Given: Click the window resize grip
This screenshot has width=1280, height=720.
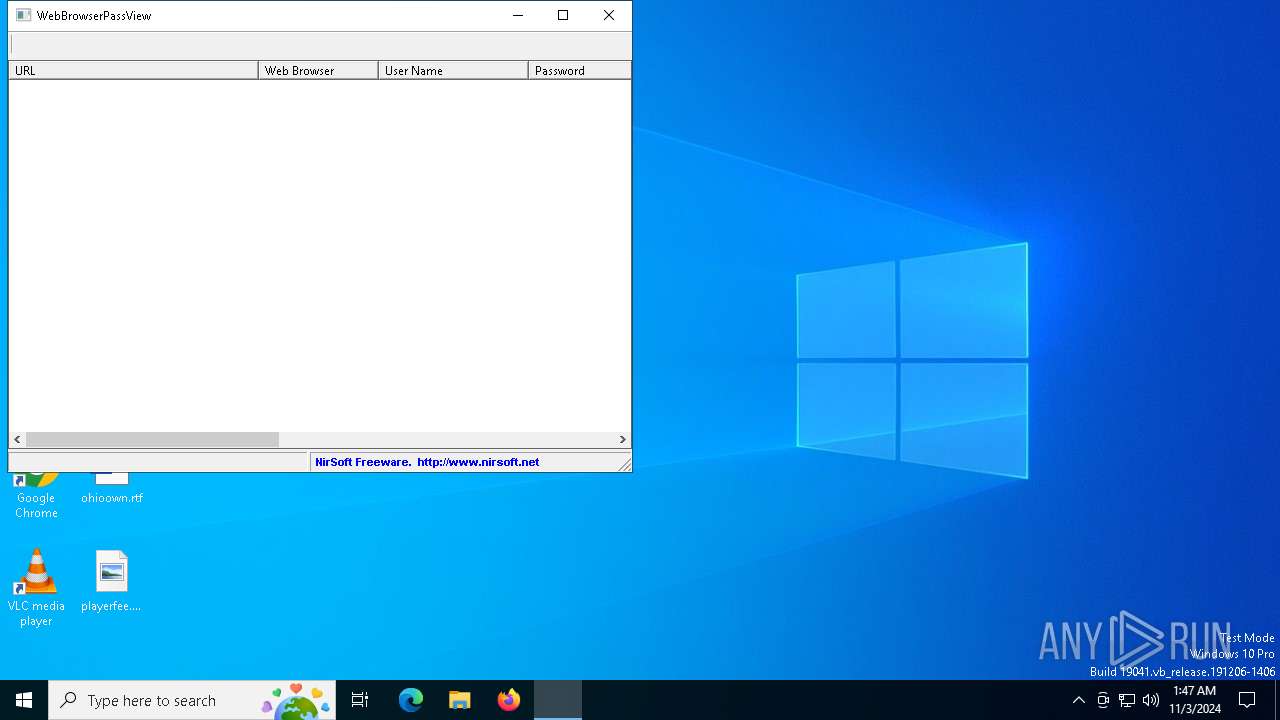Looking at the screenshot, I should pyautogui.click(x=624, y=464).
